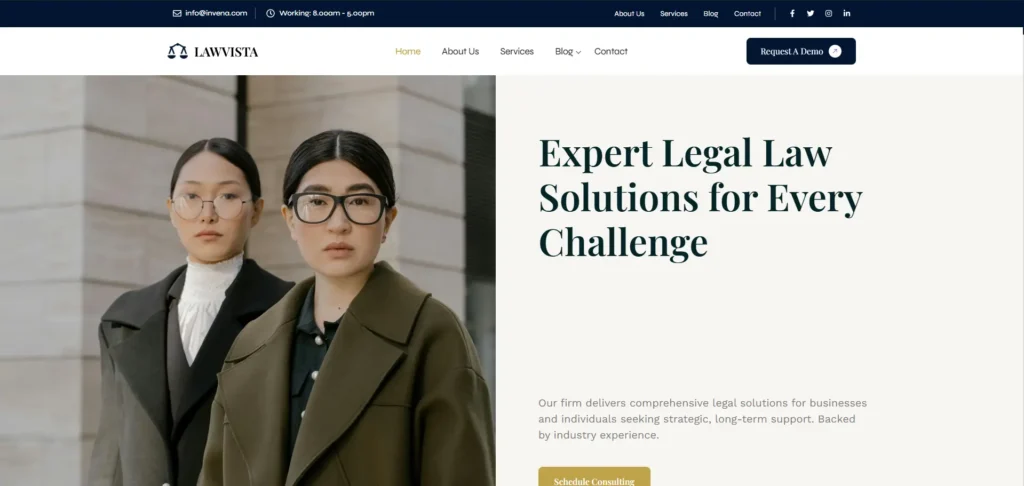This screenshot has width=1024, height=486.
Task: Open Services link in top bar
Action: click(673, 13)
